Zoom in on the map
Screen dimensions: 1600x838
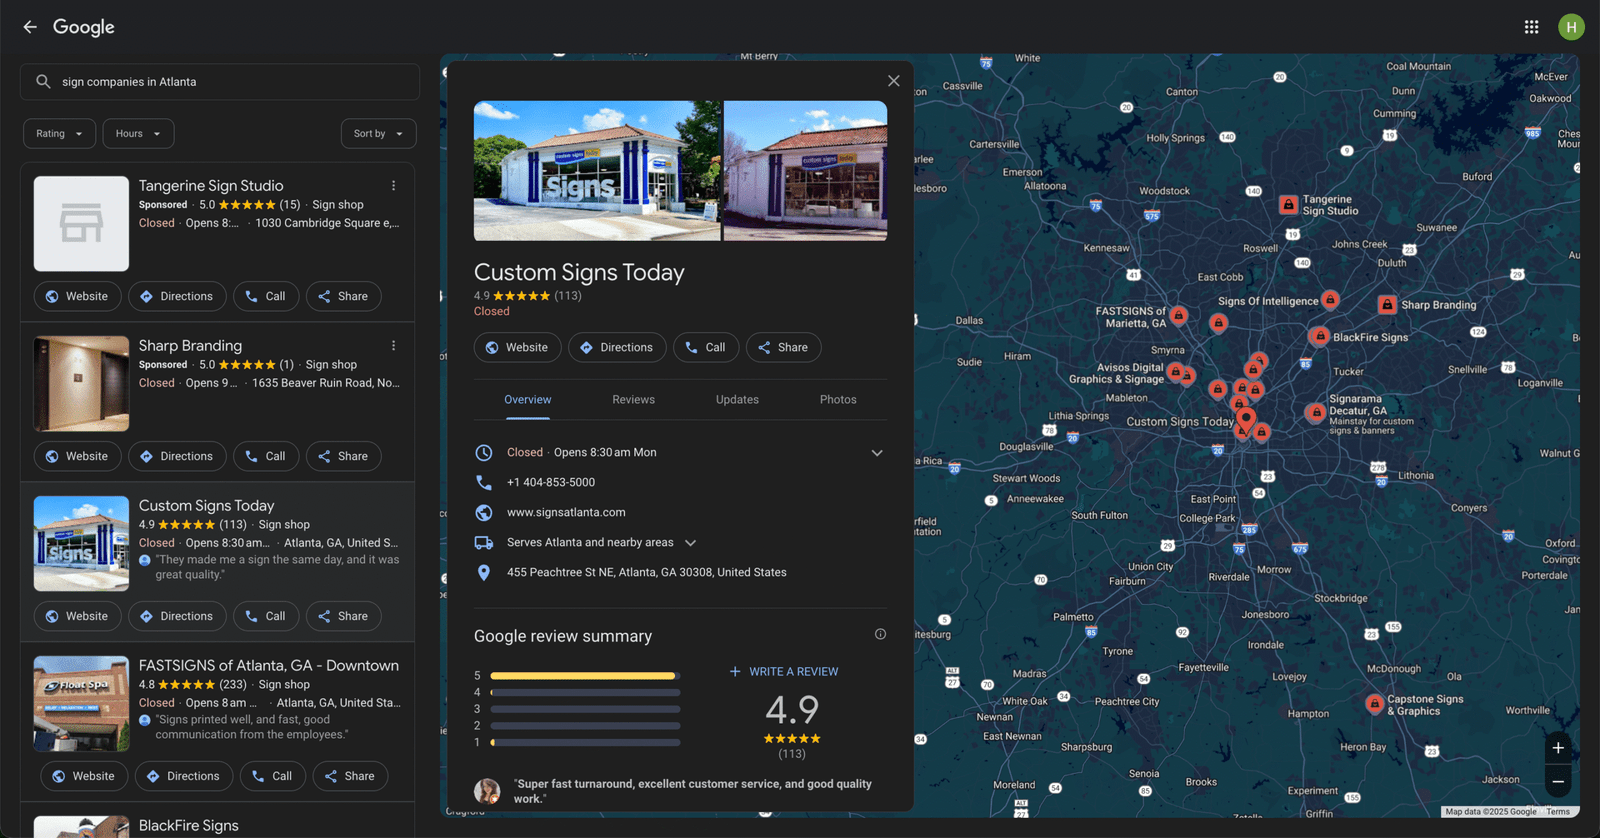tap(1558, 748)
